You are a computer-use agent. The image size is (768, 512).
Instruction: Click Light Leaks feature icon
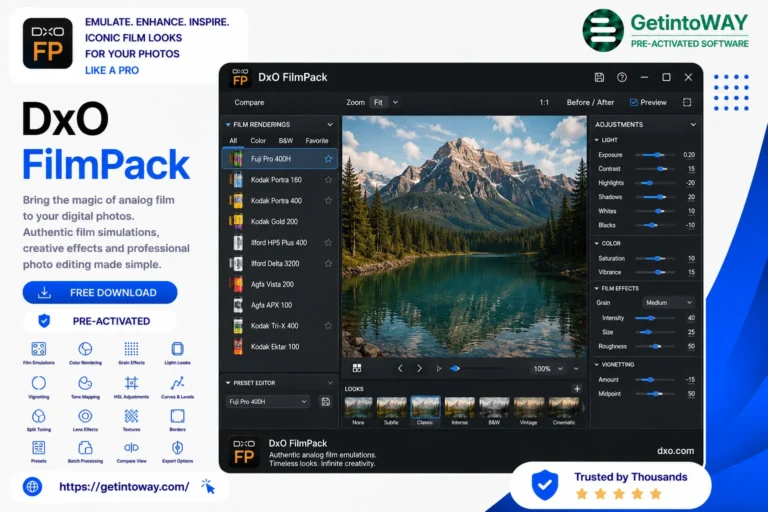point(177,349)
